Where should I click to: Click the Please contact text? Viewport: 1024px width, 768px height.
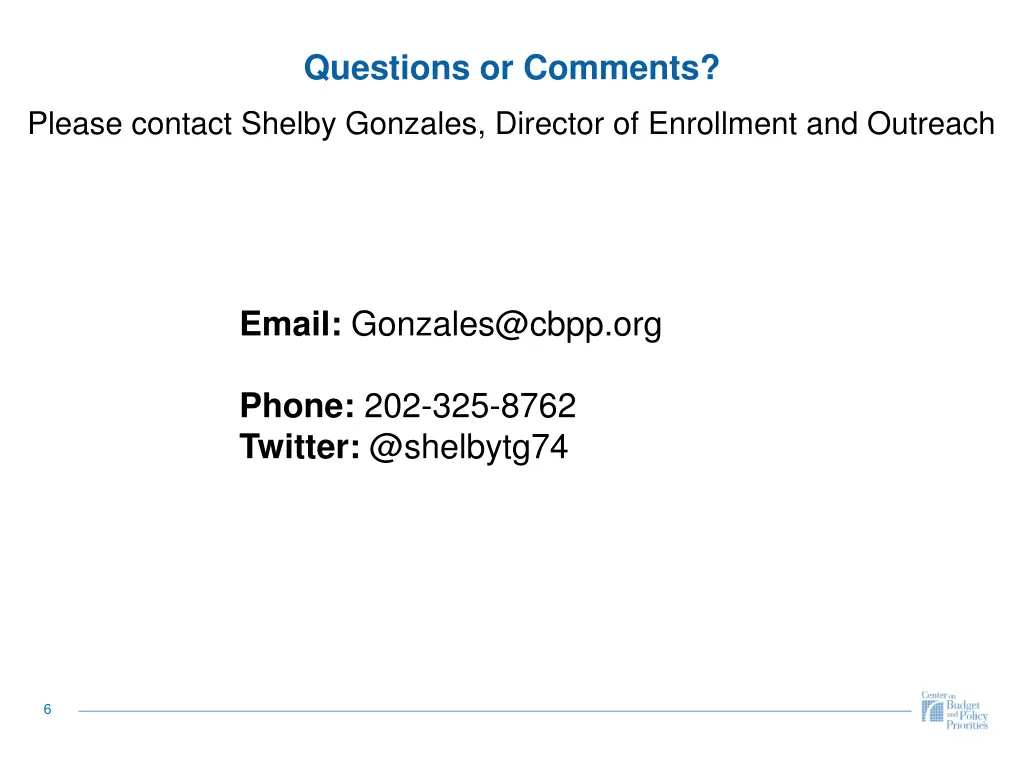130,123
